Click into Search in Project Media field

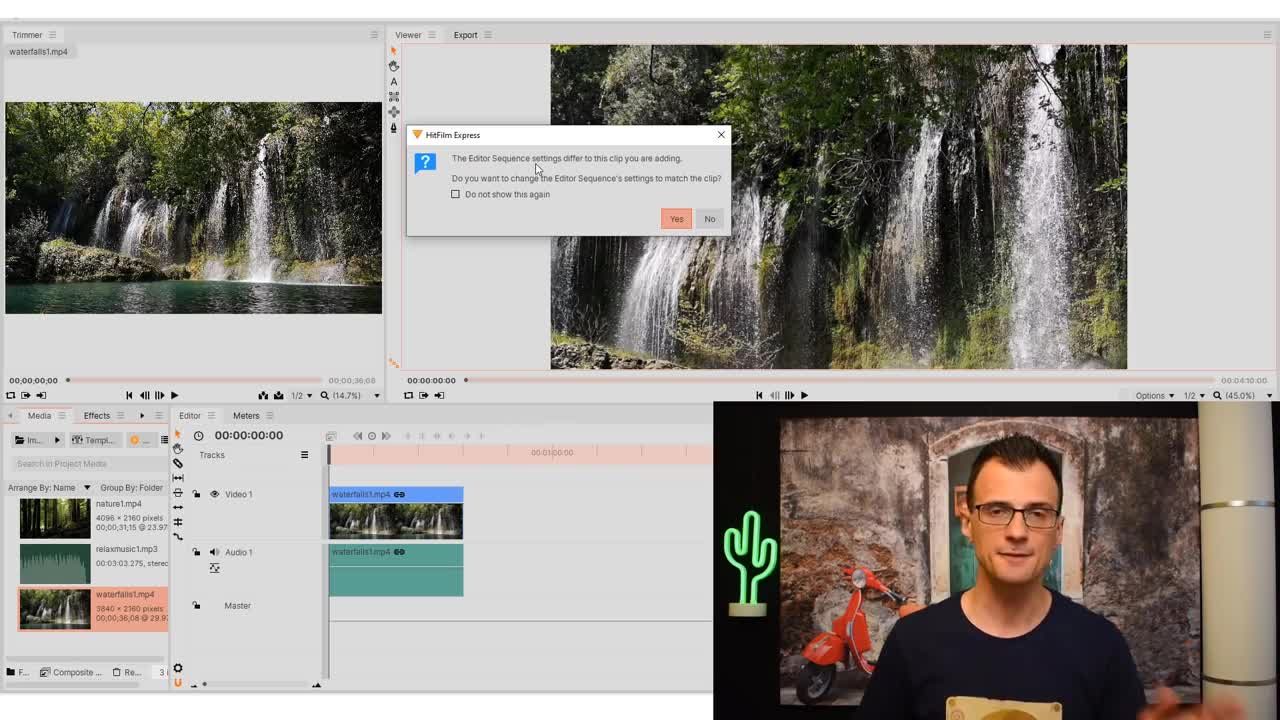[x=90, y=464]
